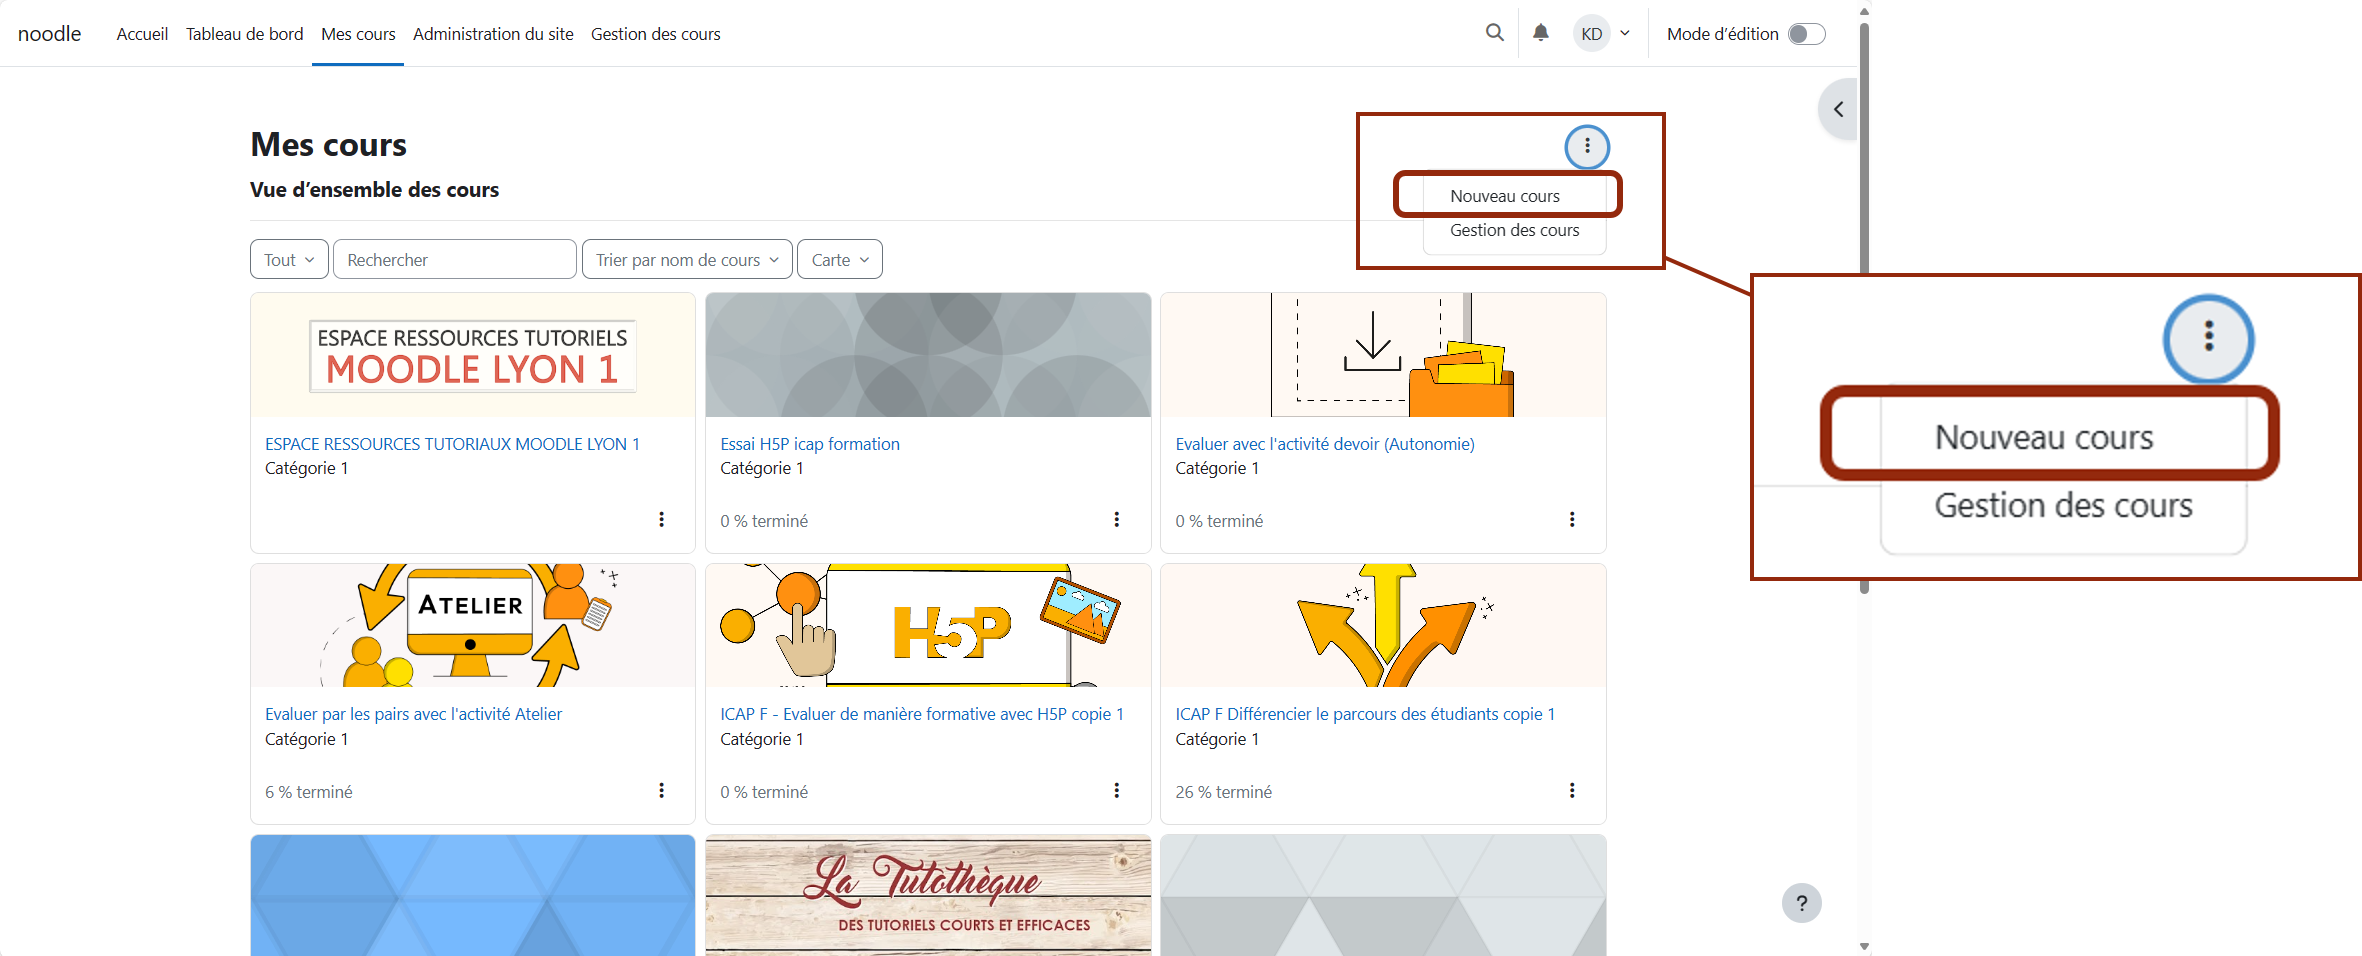Image resolution: width=2362 pixels, height=956 pixels.
Task: Open the search magnifier icon
Action: [x=1494, y=33]
